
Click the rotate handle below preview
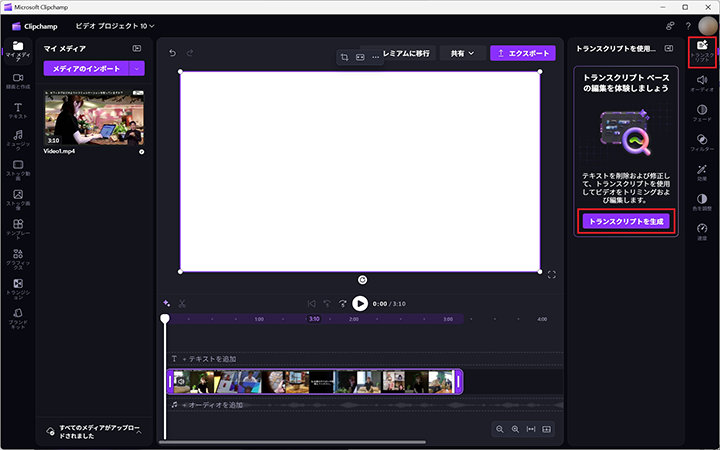[x=362, y=280]
